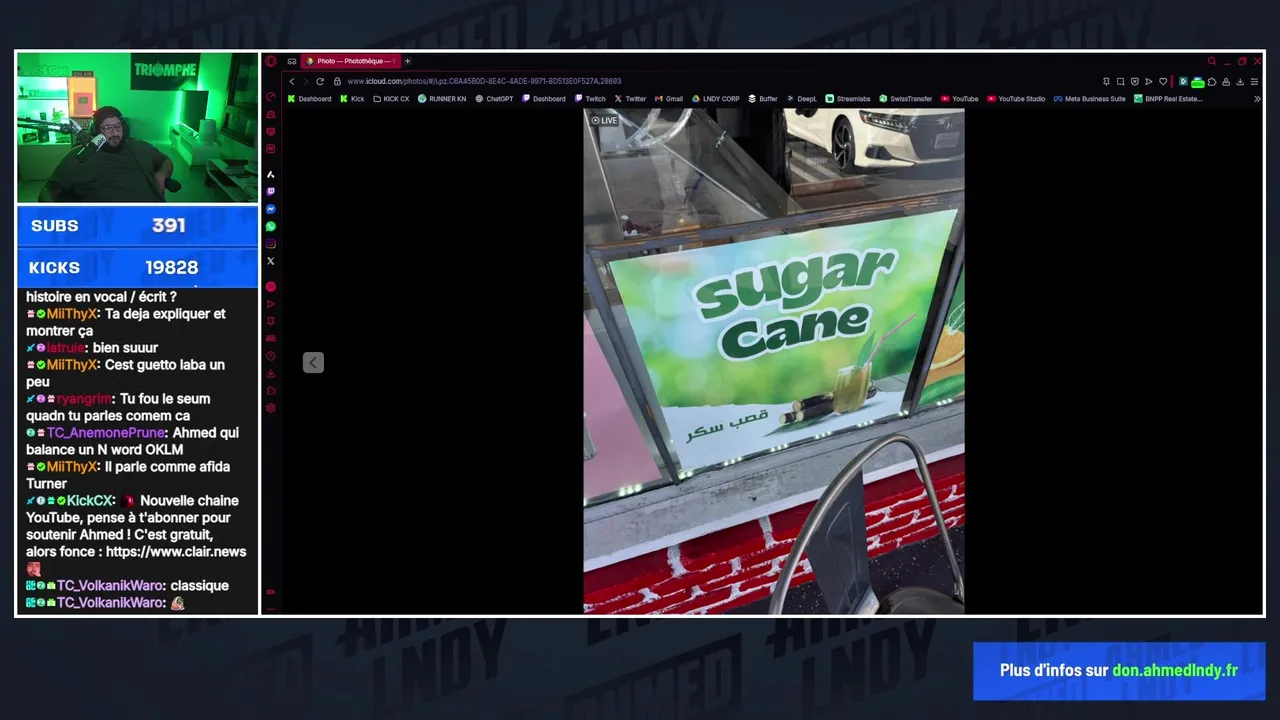Open the Meta Business Suite bookmark
Image resolution: width=1280 pixels, height=720 pixels.
click(1090, 99)
